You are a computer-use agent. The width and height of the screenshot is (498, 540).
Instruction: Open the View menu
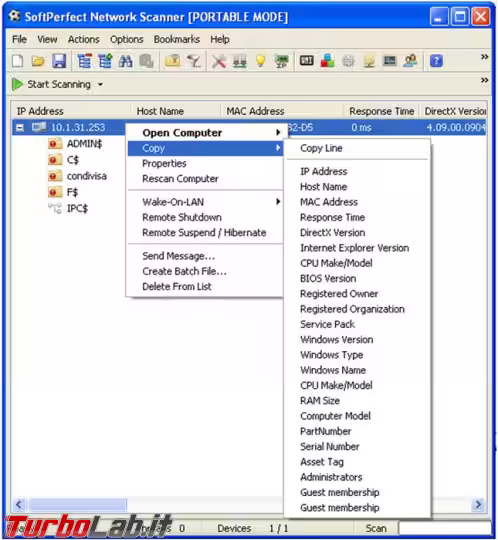47,39
